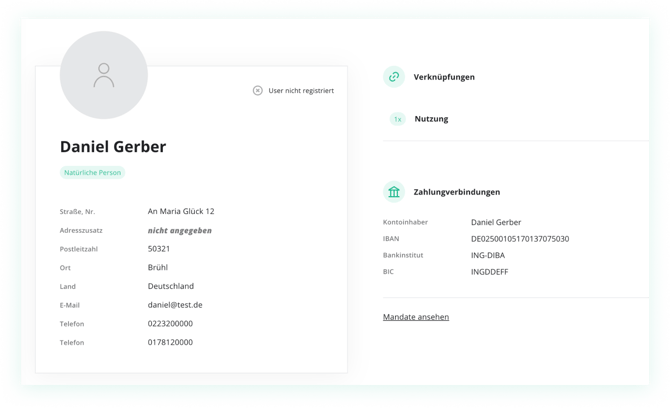The width and height of the screenshot is (670, 408).
Task: Click mobile number 0178120000
Action: click(x=170, y=342)
